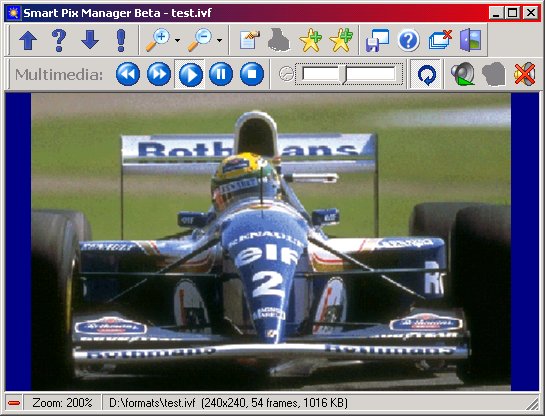
Task: Play the multimedia file
Action: pyautogui.click(x=190, y=74)
